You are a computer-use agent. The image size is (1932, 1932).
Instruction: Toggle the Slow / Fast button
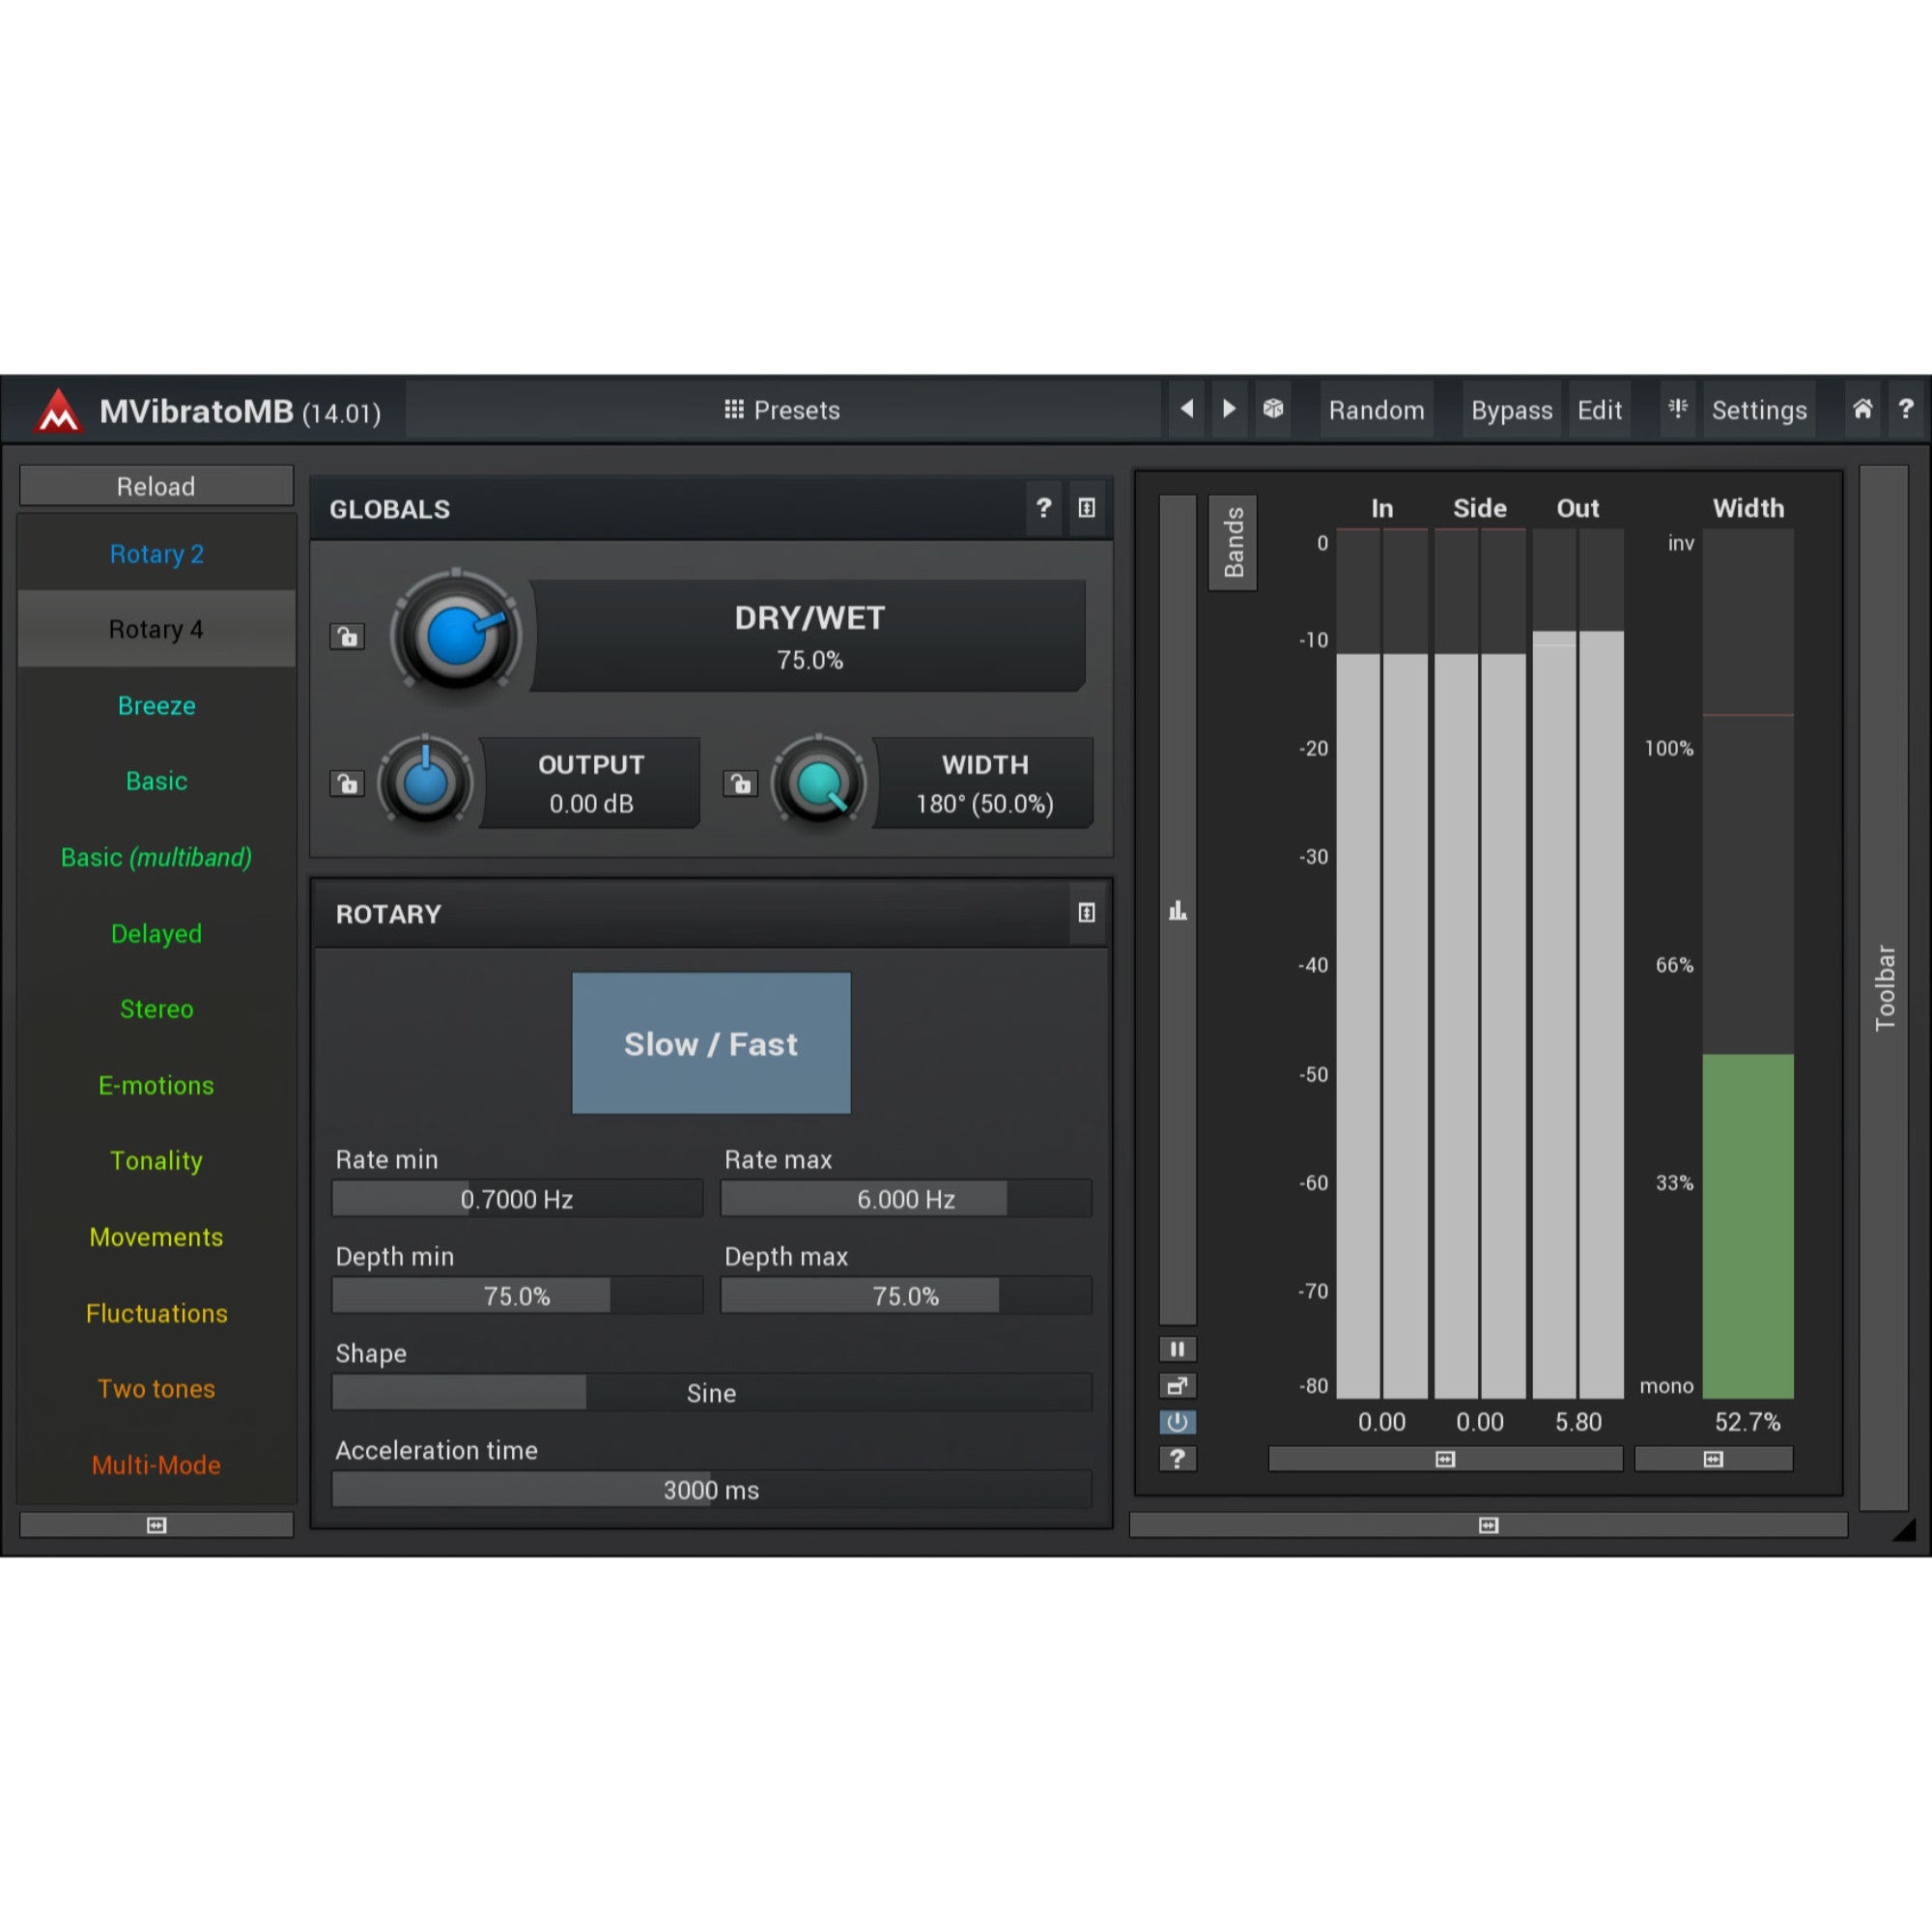click(x=711, y=1043)
